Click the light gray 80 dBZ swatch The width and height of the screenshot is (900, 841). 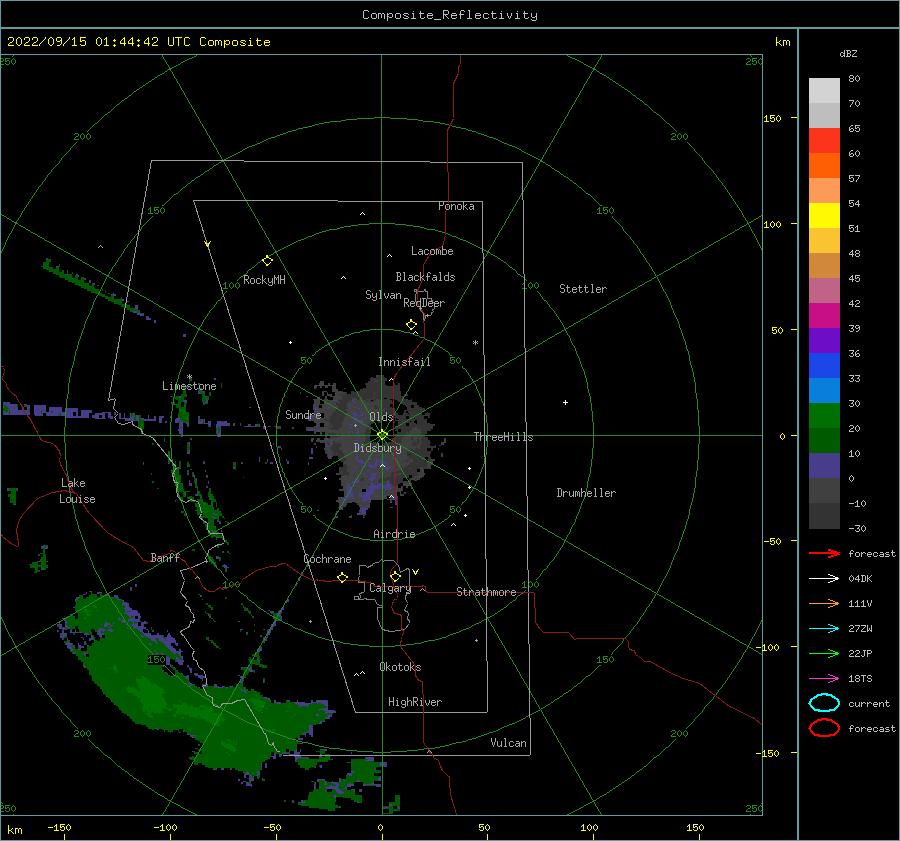pos(824,90)
